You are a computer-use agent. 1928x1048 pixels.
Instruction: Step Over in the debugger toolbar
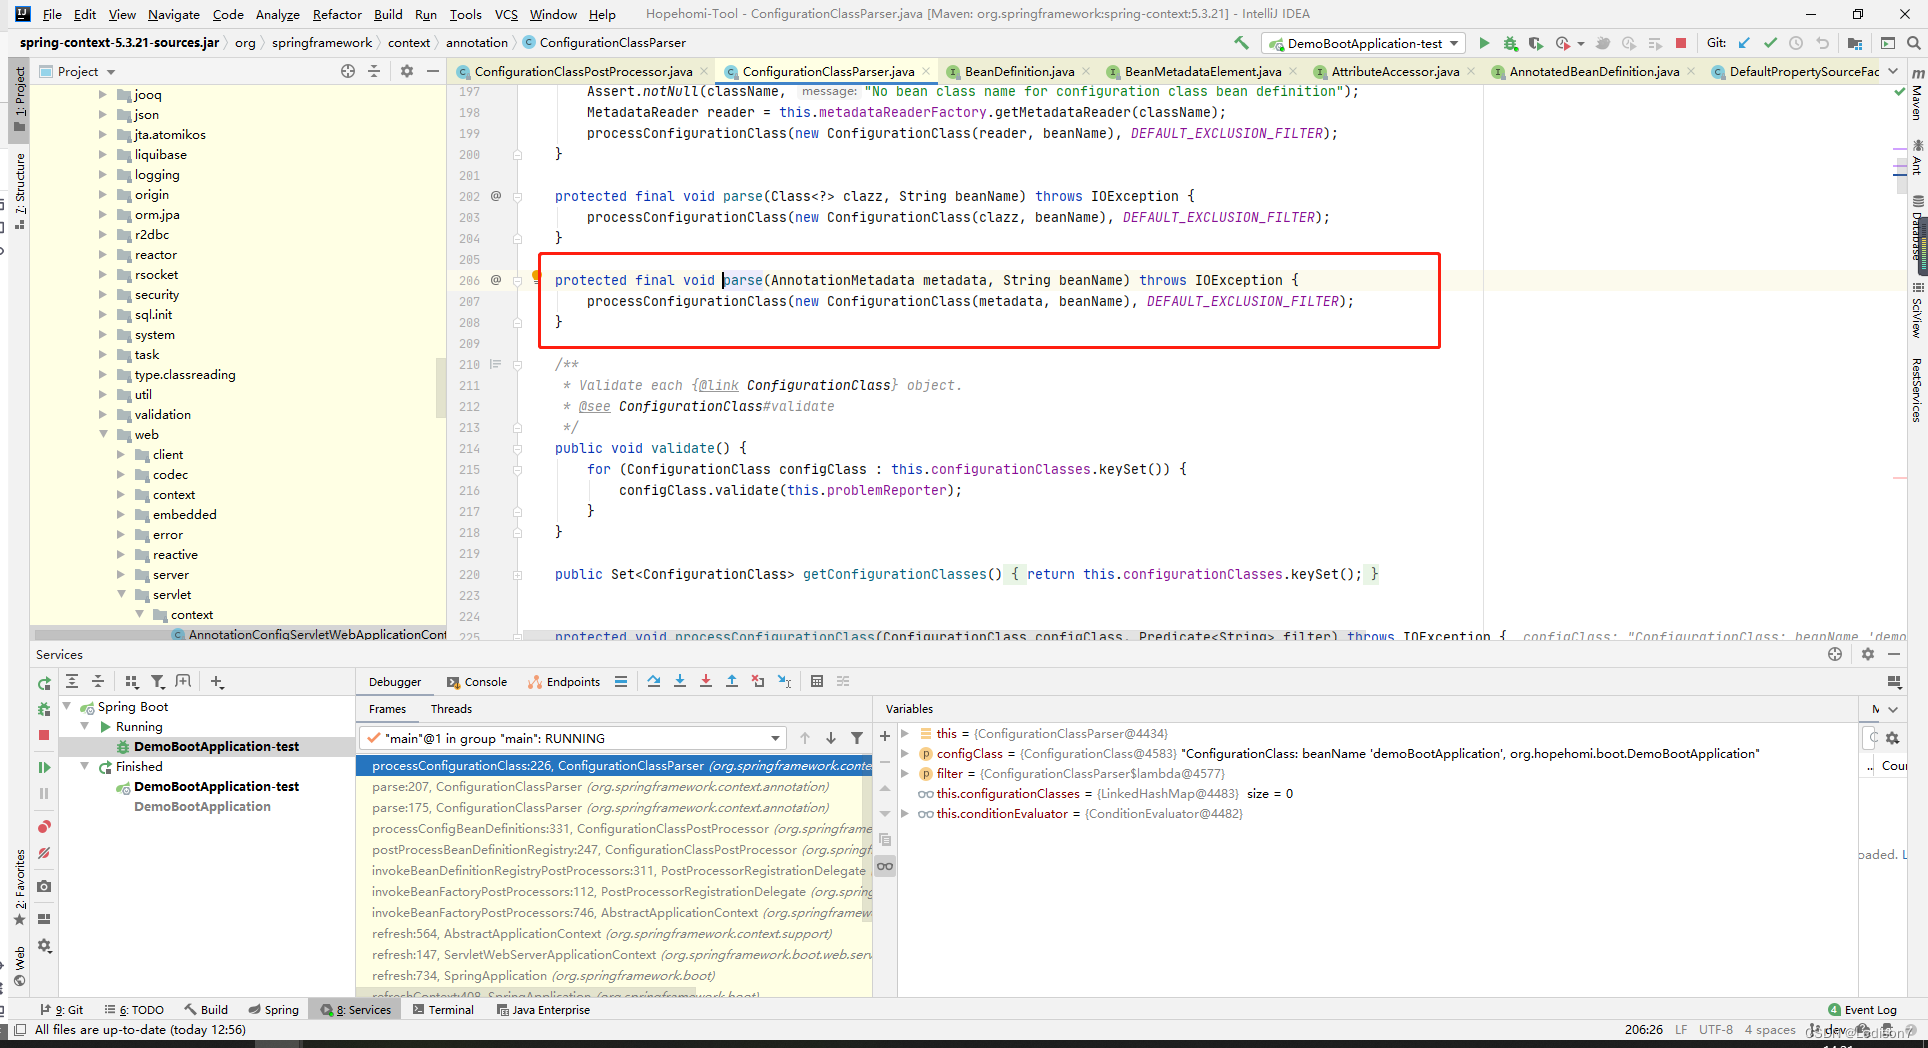tap(654, 681)
